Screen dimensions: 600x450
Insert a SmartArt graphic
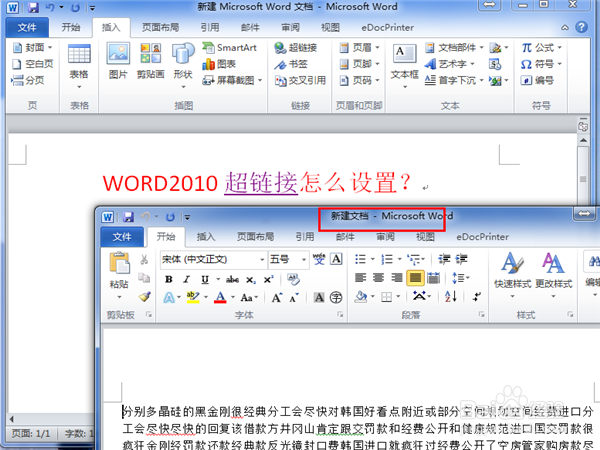230,47
